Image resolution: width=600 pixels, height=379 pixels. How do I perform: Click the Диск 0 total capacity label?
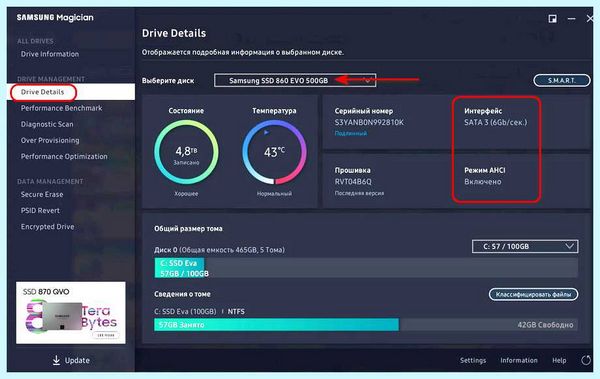(219, 250)
